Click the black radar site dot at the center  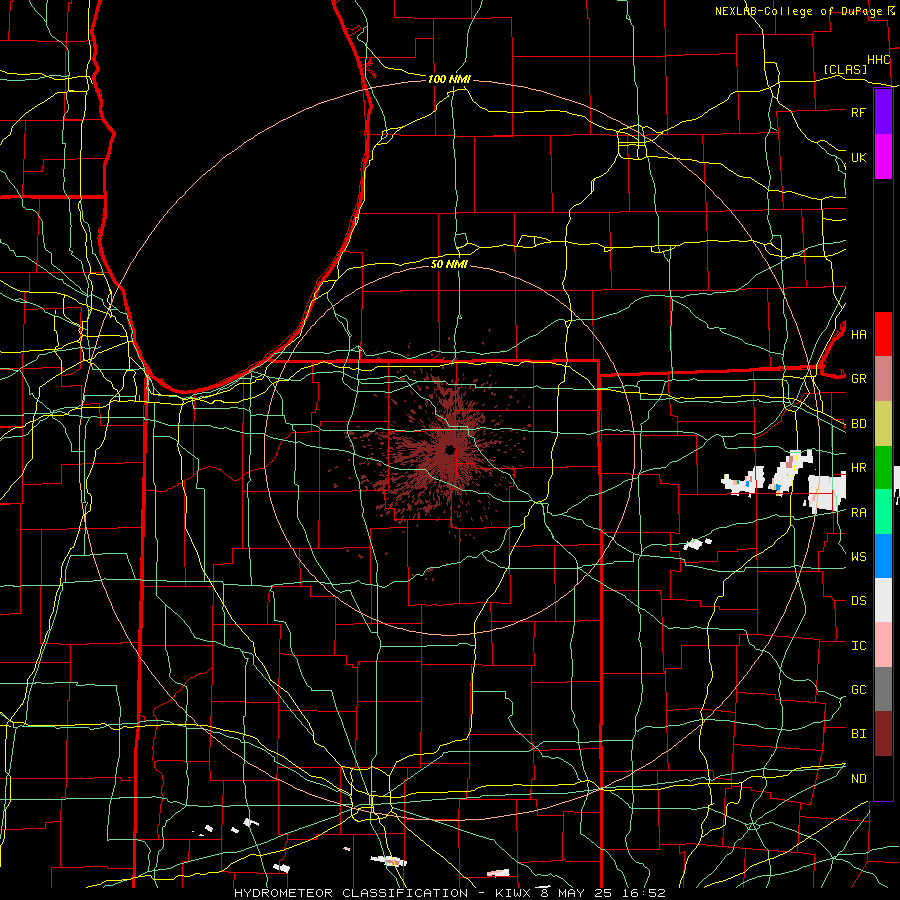tap(449, 449)
